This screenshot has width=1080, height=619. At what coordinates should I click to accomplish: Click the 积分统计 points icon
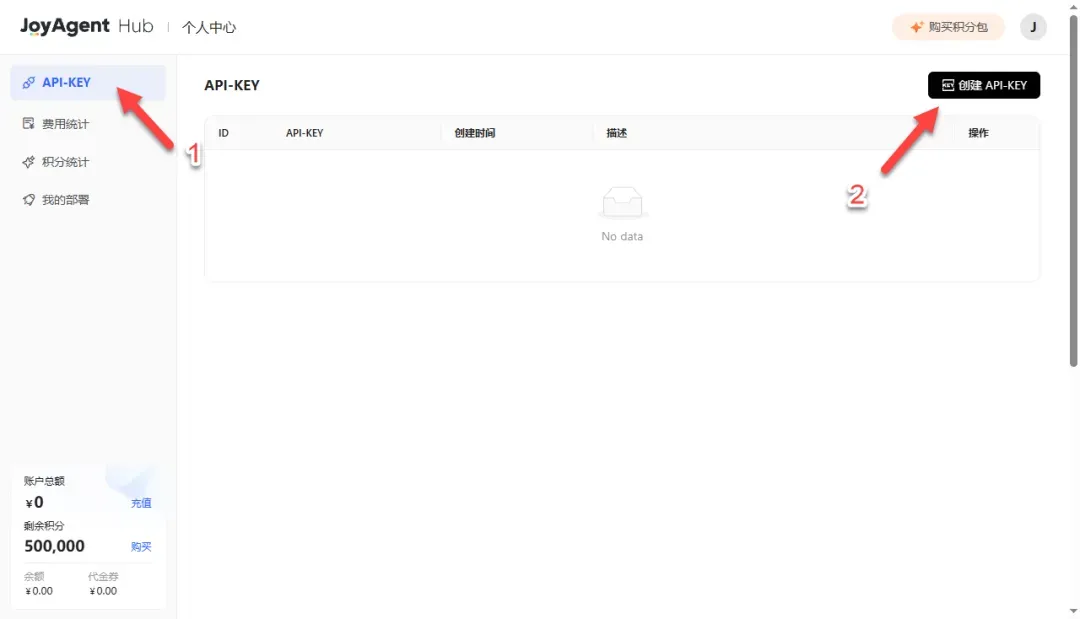click(28, 162)
